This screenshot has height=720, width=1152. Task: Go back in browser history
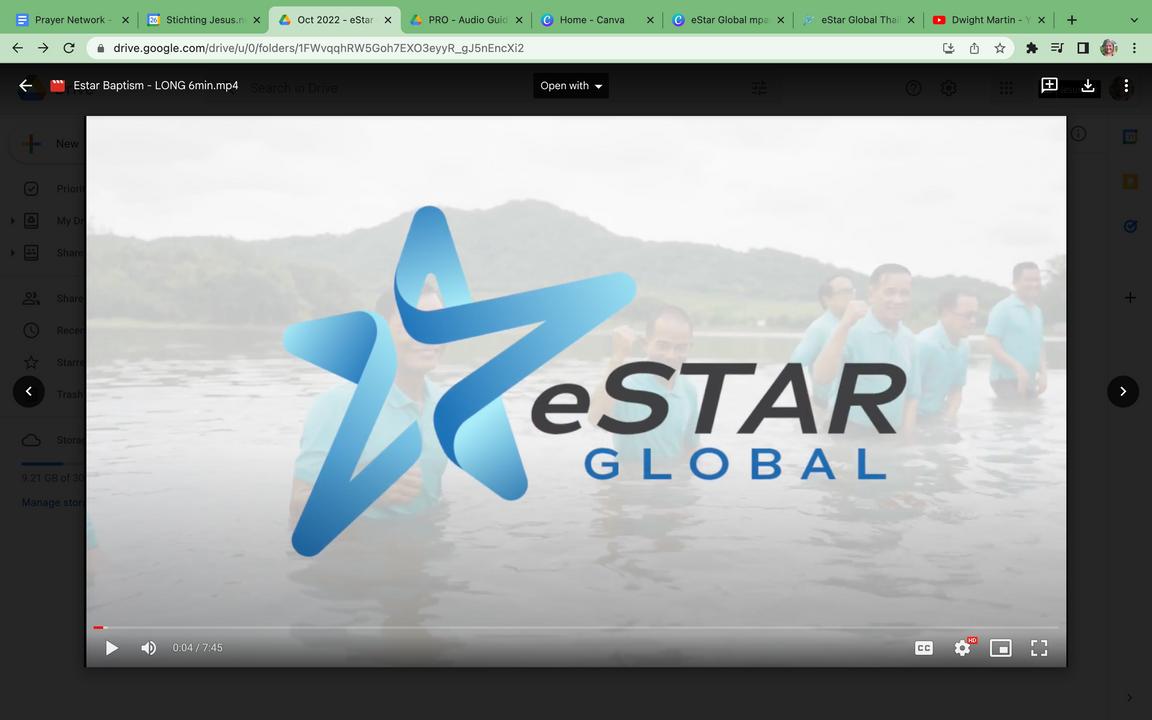click(18, 48)
